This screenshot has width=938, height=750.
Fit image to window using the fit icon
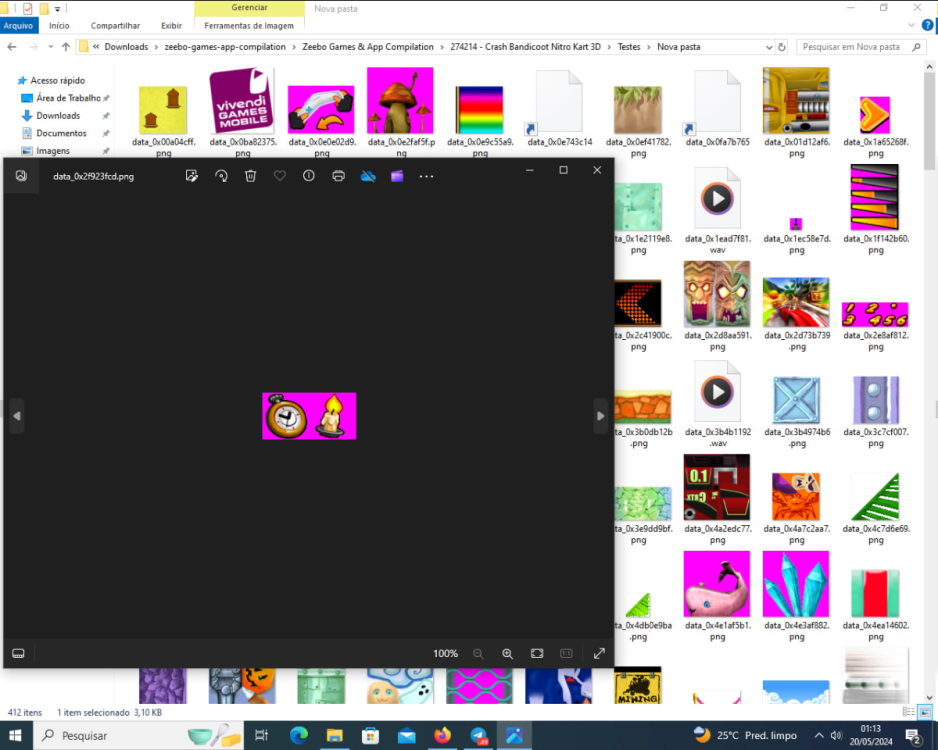[537, 653]
